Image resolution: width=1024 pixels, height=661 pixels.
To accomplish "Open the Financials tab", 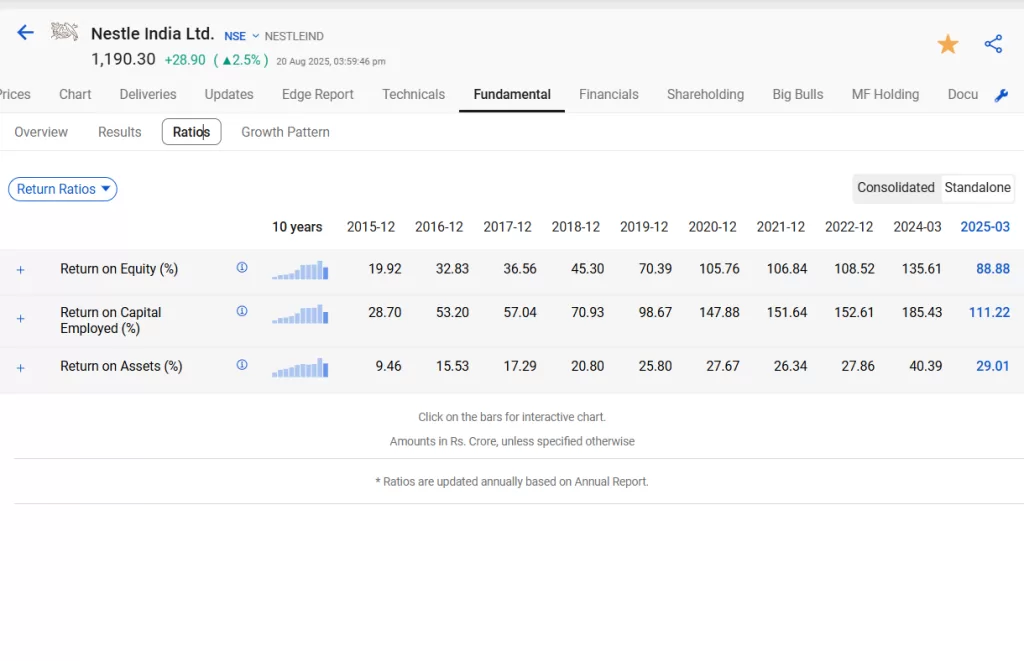I will [609, 94].
